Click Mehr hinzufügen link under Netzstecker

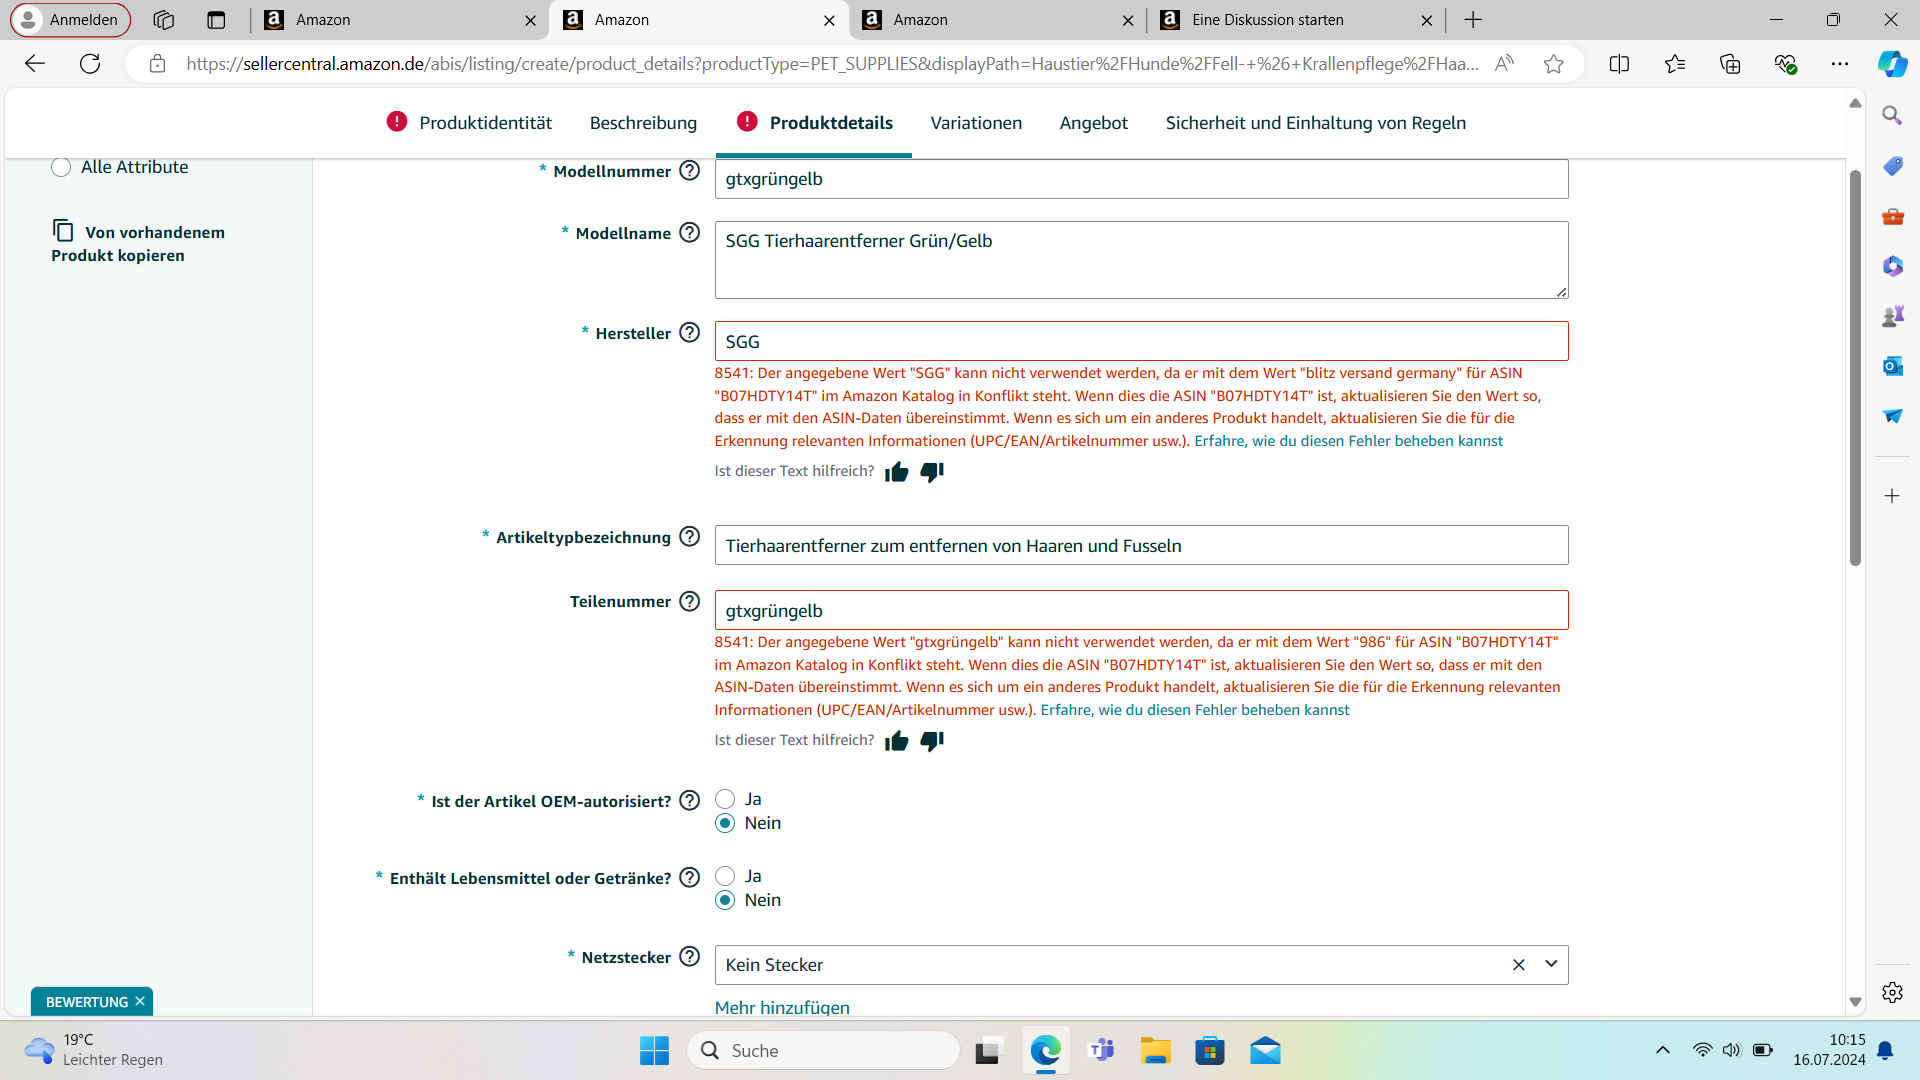coord(782,1007)
